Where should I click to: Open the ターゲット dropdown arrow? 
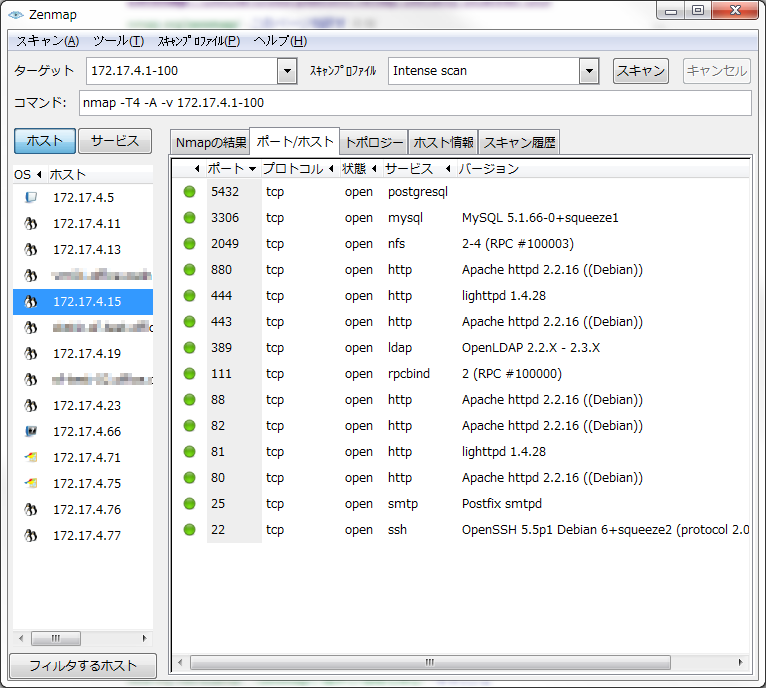pos(287,71)
